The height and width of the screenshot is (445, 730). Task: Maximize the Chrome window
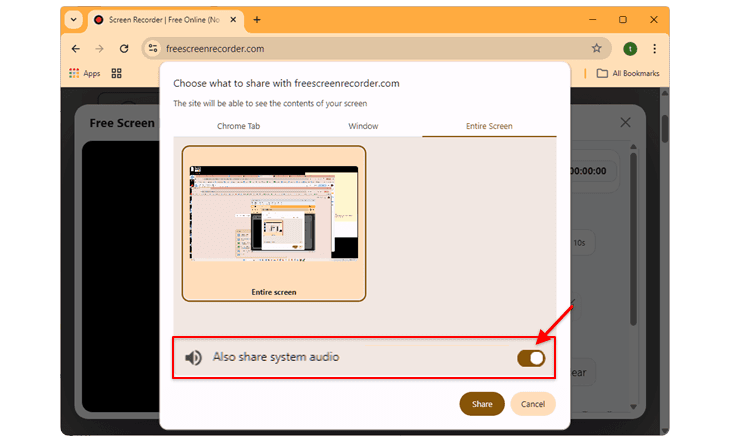(623, 20)
